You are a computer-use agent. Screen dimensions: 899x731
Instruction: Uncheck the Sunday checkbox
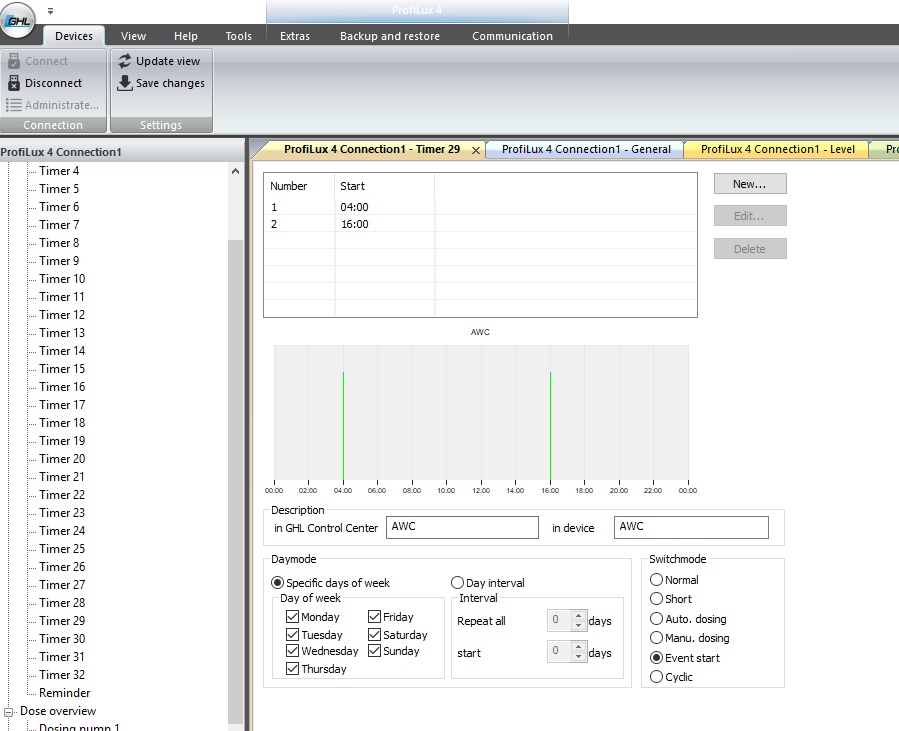[x=374, y=651]
